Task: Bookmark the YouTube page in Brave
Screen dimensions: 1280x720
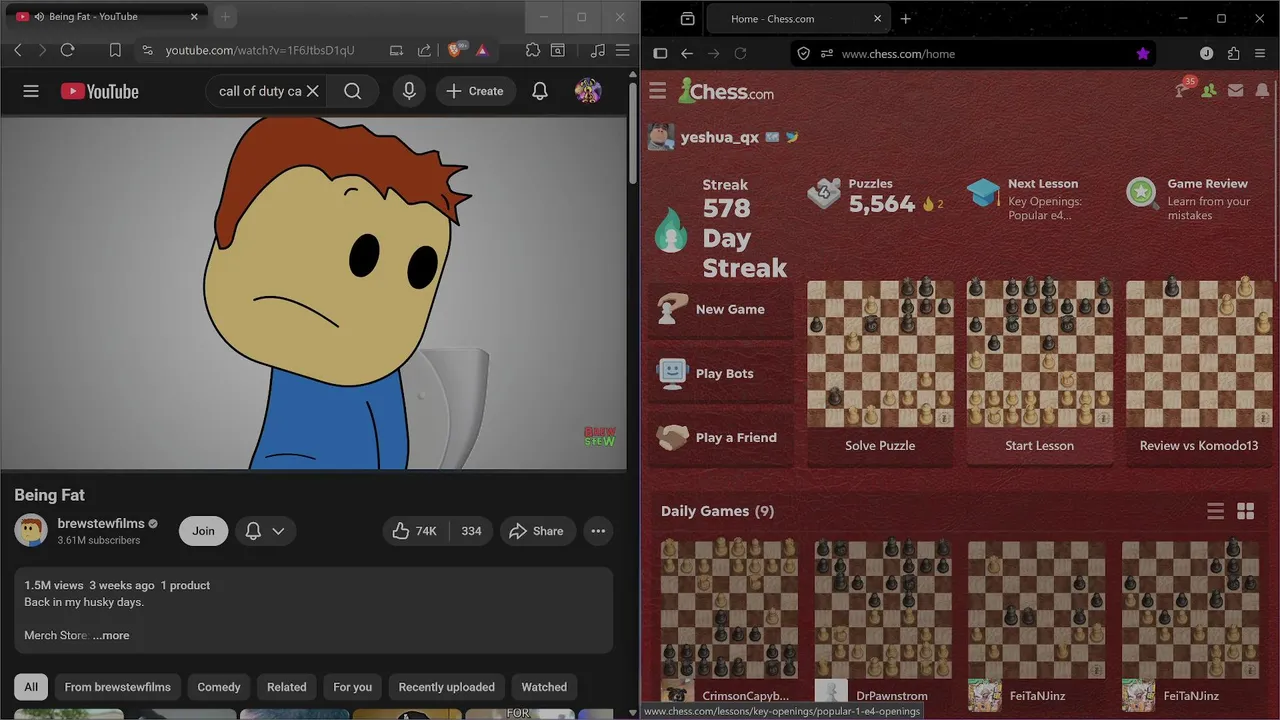Action: click(115, 50)
